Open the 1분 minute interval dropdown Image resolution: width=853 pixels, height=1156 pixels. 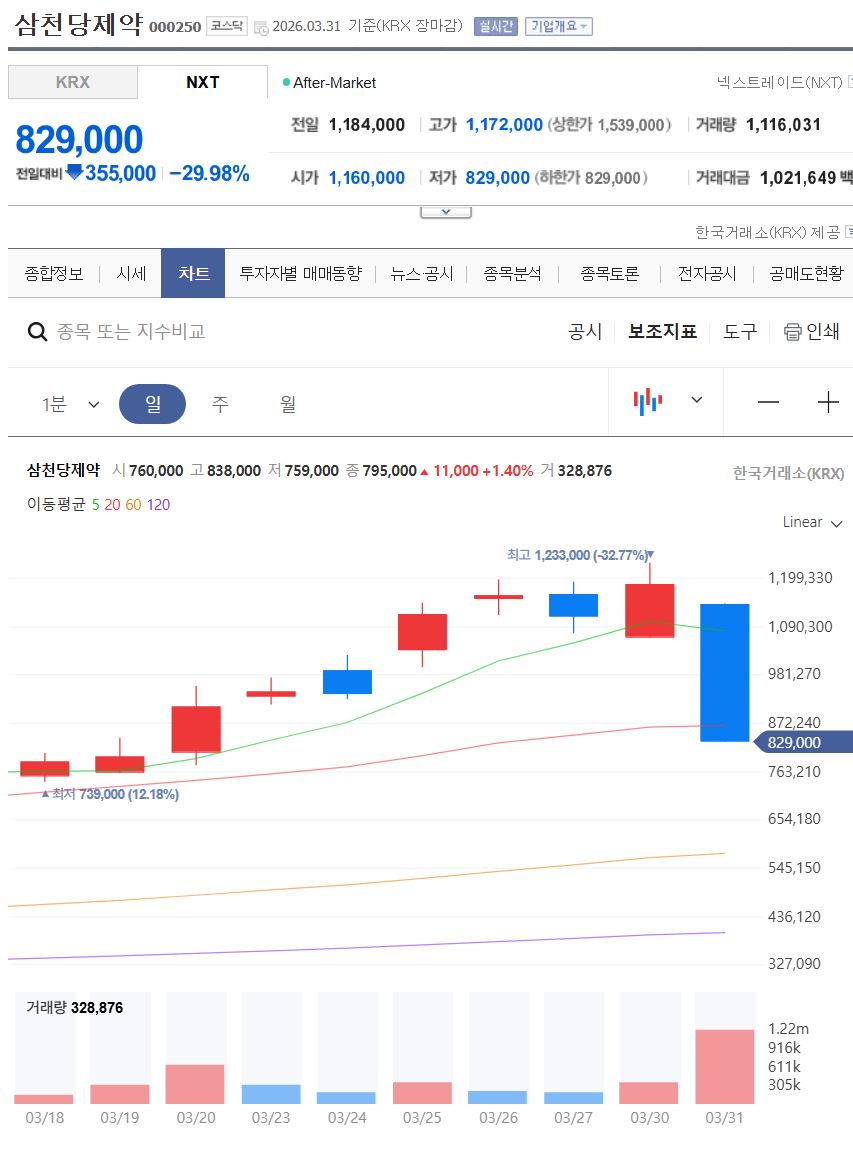point(70,404)
